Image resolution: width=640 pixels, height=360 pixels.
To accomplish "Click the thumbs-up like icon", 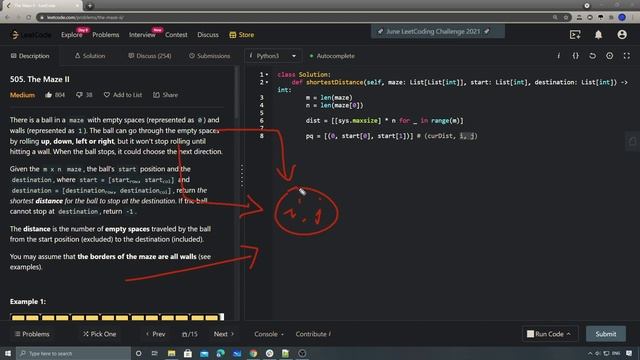I will coord(49,95).
